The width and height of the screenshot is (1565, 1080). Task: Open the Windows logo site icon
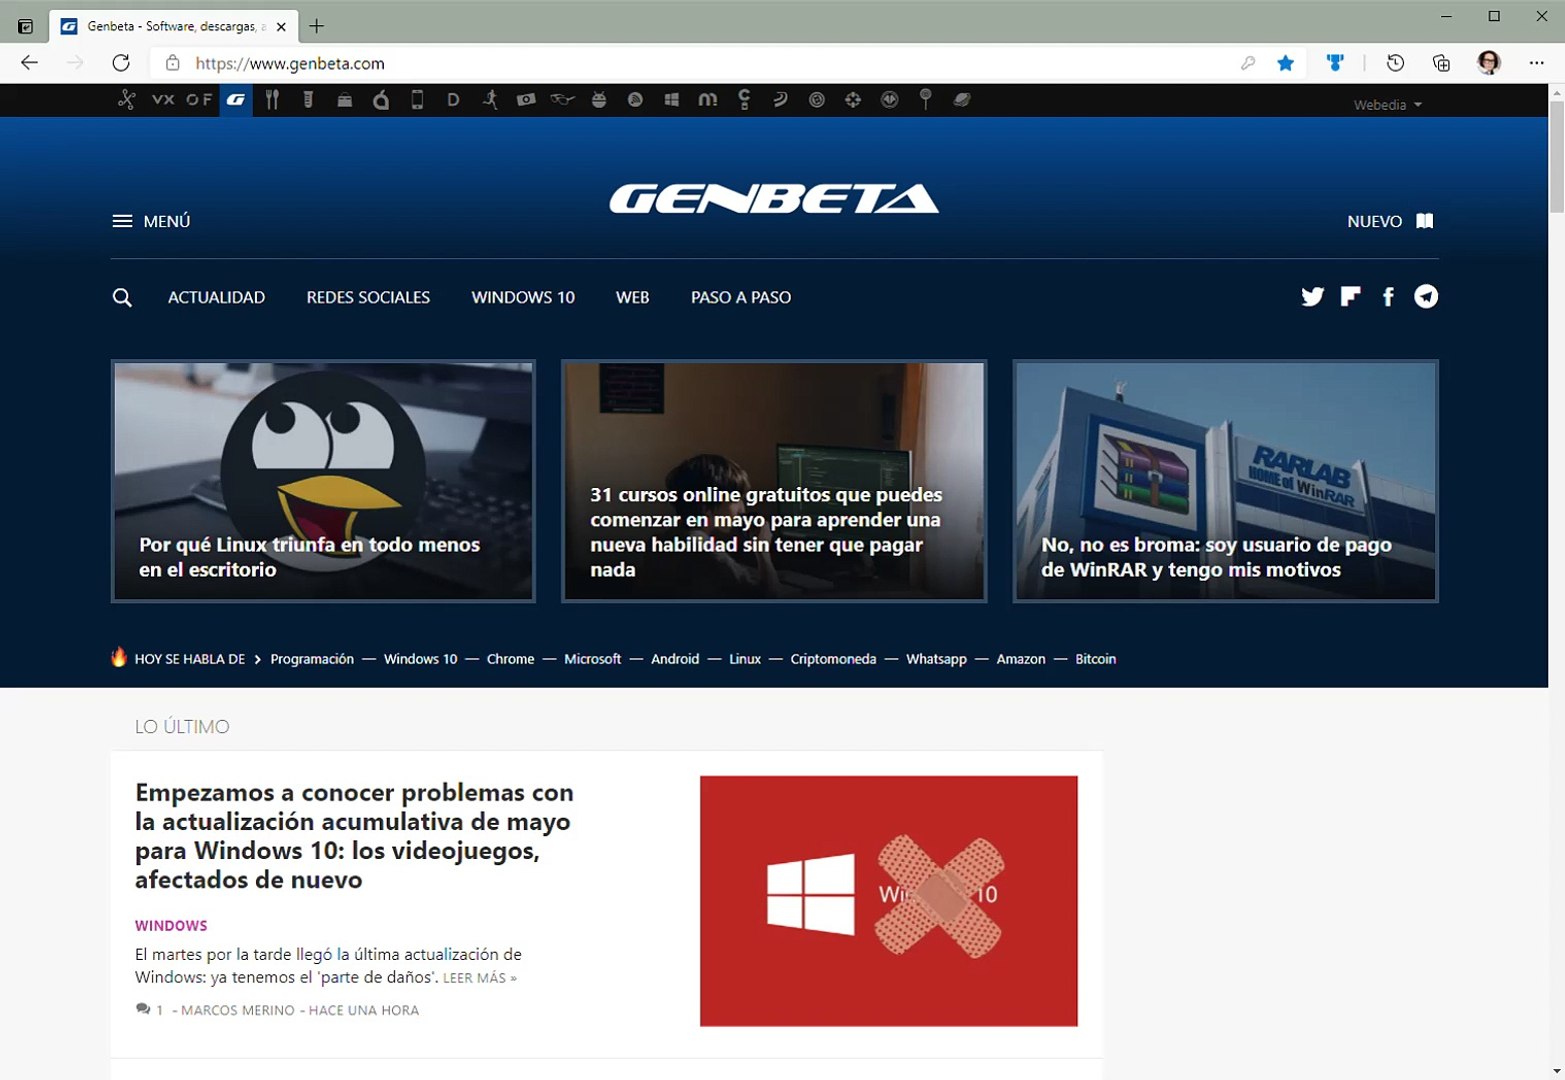(x=672, y=99)
